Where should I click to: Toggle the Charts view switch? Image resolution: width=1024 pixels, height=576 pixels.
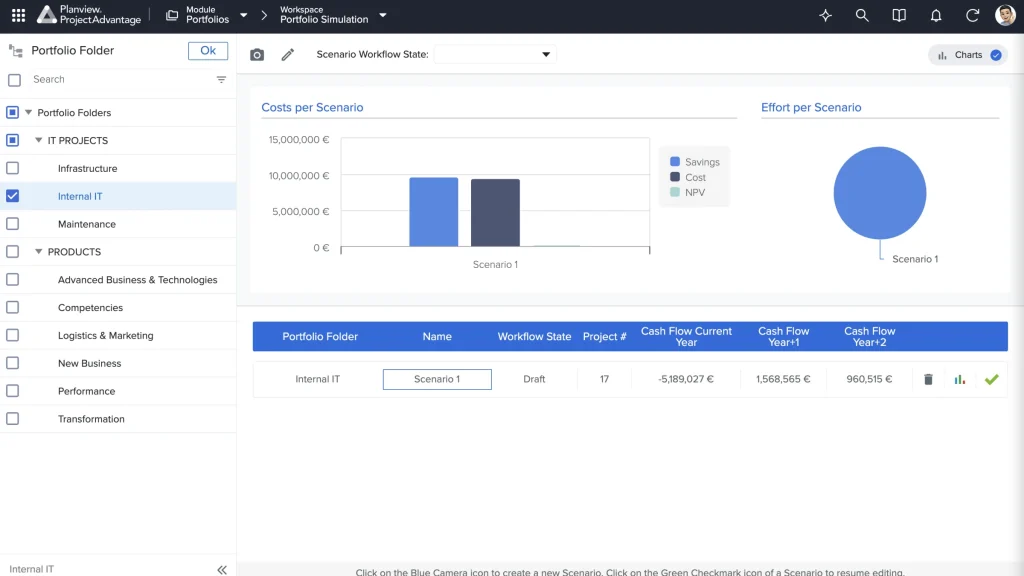point(968,55)
